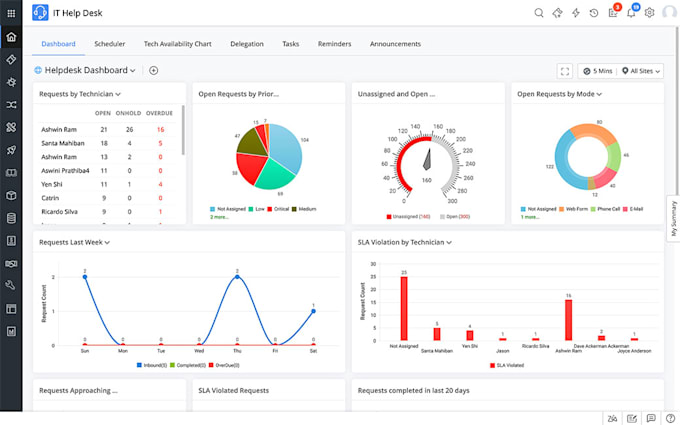Toggle SLA Violated legend item

coord(507,365)
